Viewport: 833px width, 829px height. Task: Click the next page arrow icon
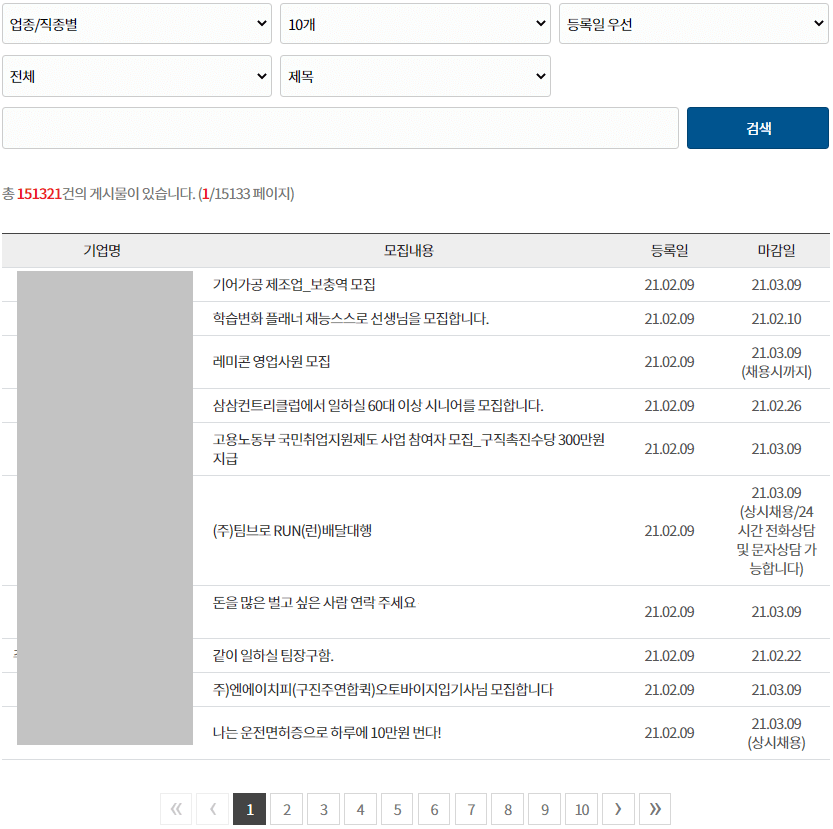click(618, 808)
